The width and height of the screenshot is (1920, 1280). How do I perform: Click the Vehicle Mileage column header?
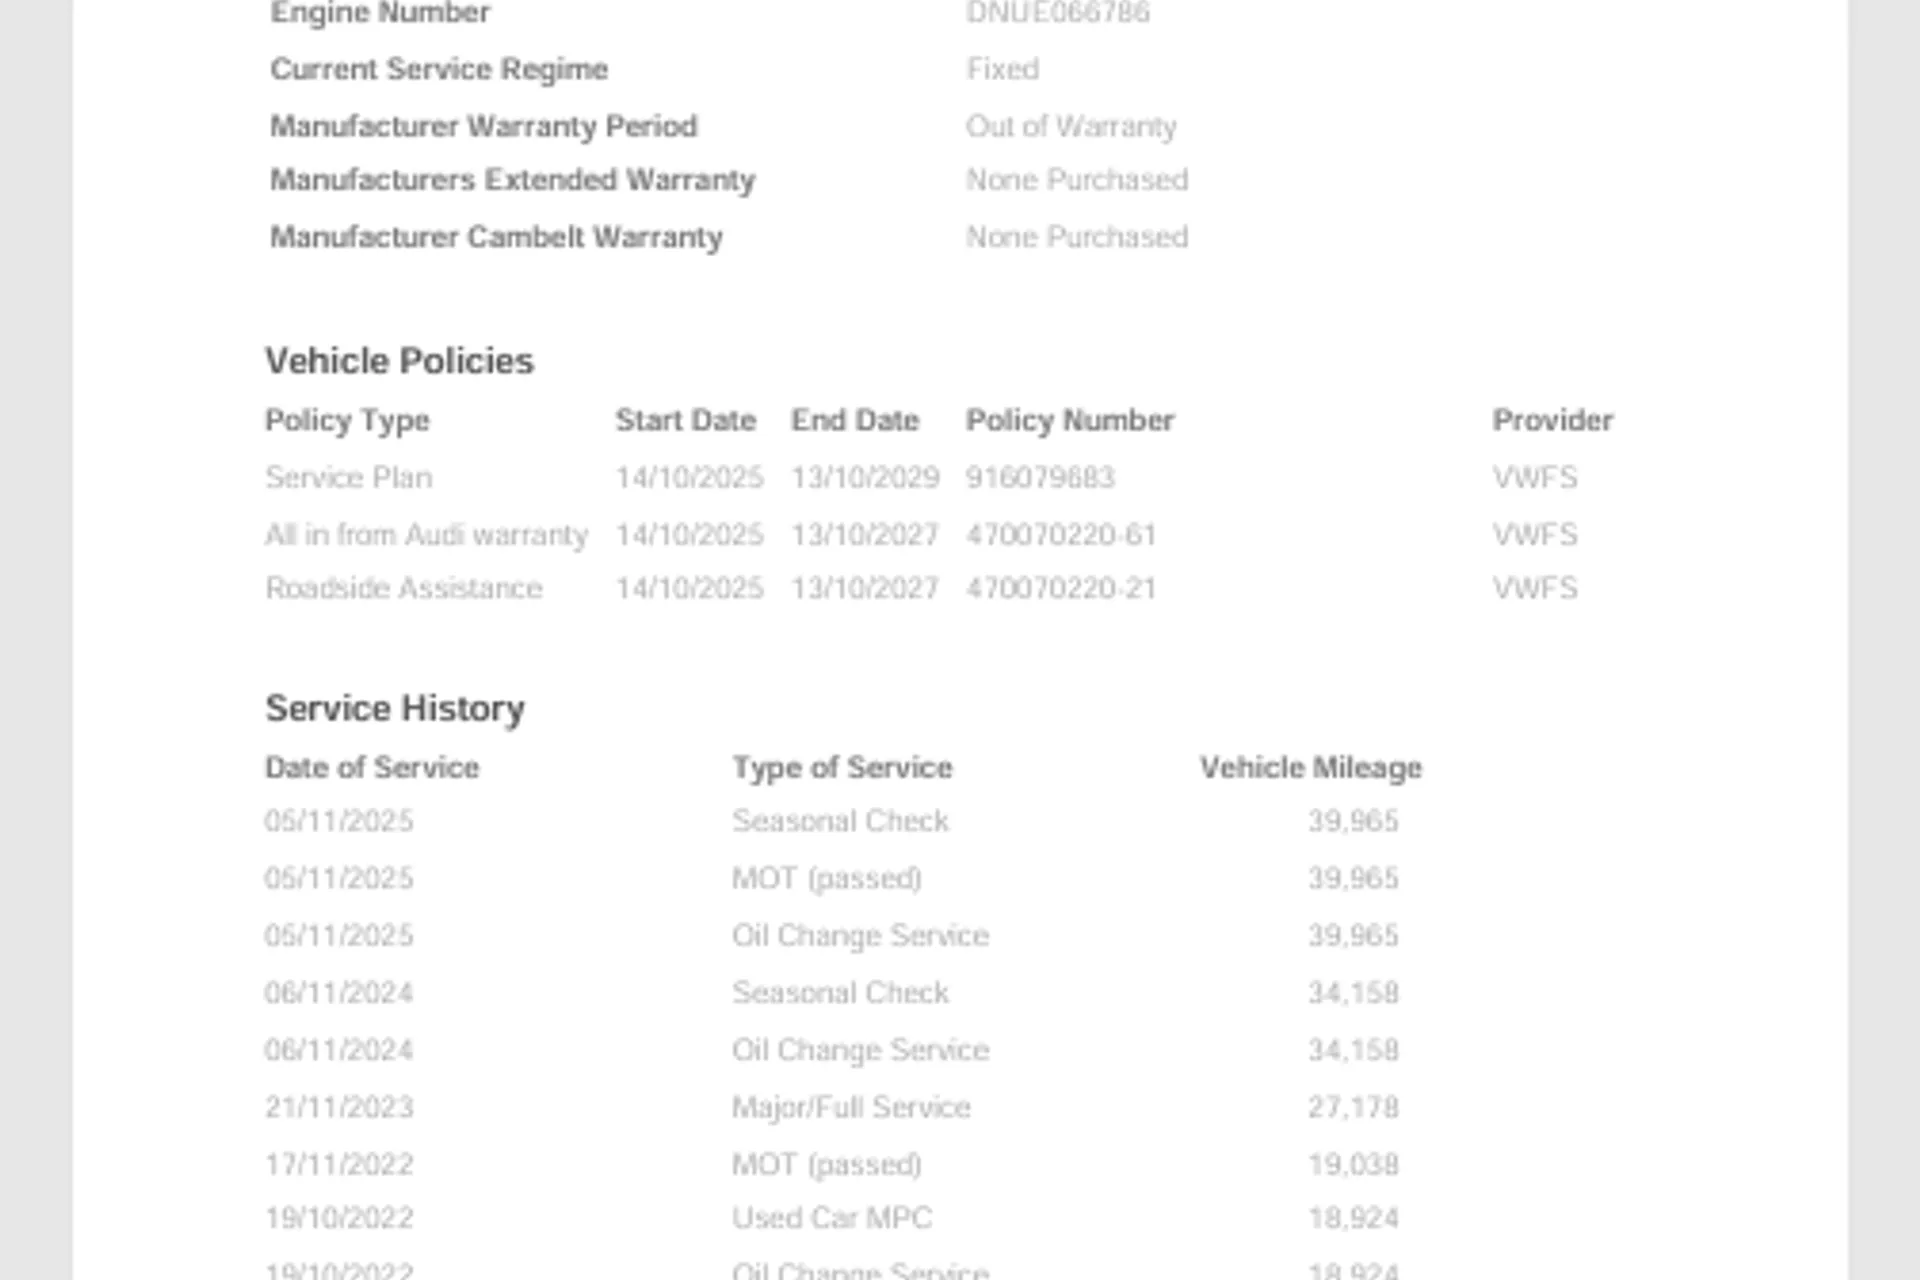coord(1311,768)
